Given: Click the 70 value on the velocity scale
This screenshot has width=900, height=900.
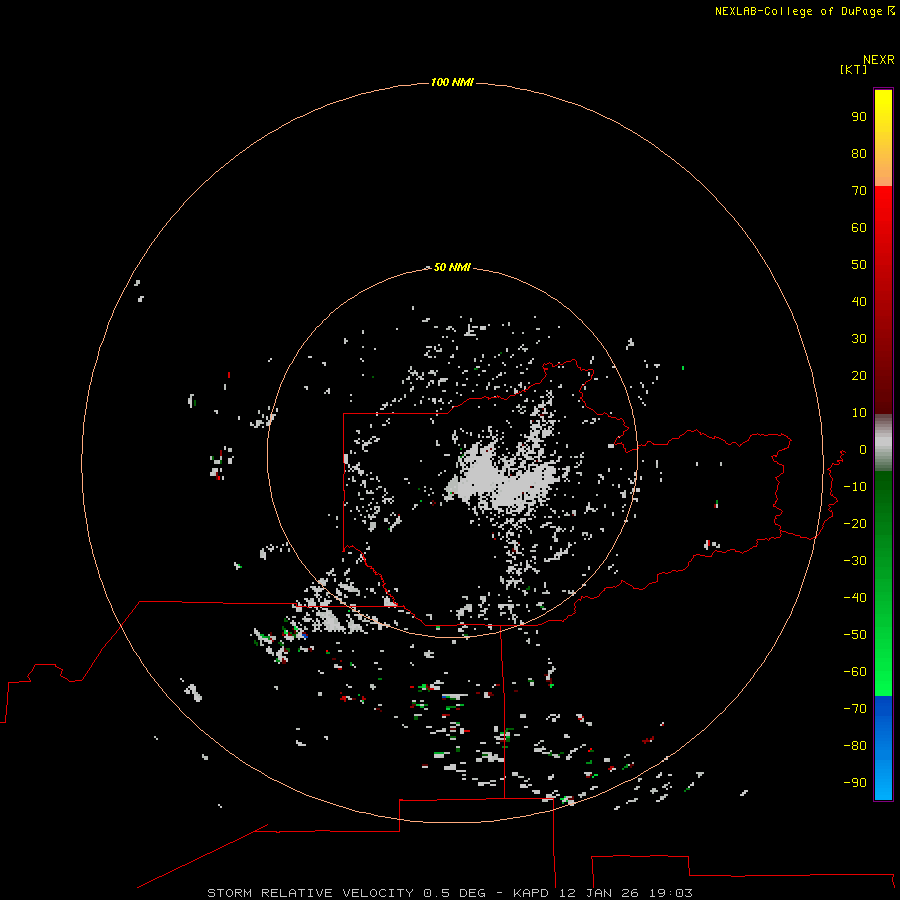Looking at the screenshot, I should coord(859,191).
